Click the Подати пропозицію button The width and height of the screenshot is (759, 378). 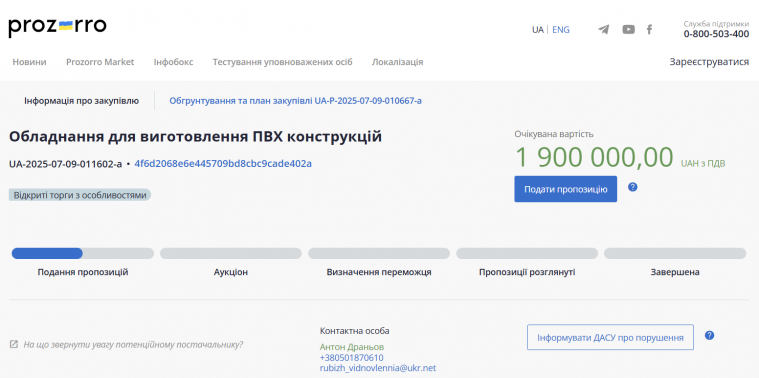[565, 189]
